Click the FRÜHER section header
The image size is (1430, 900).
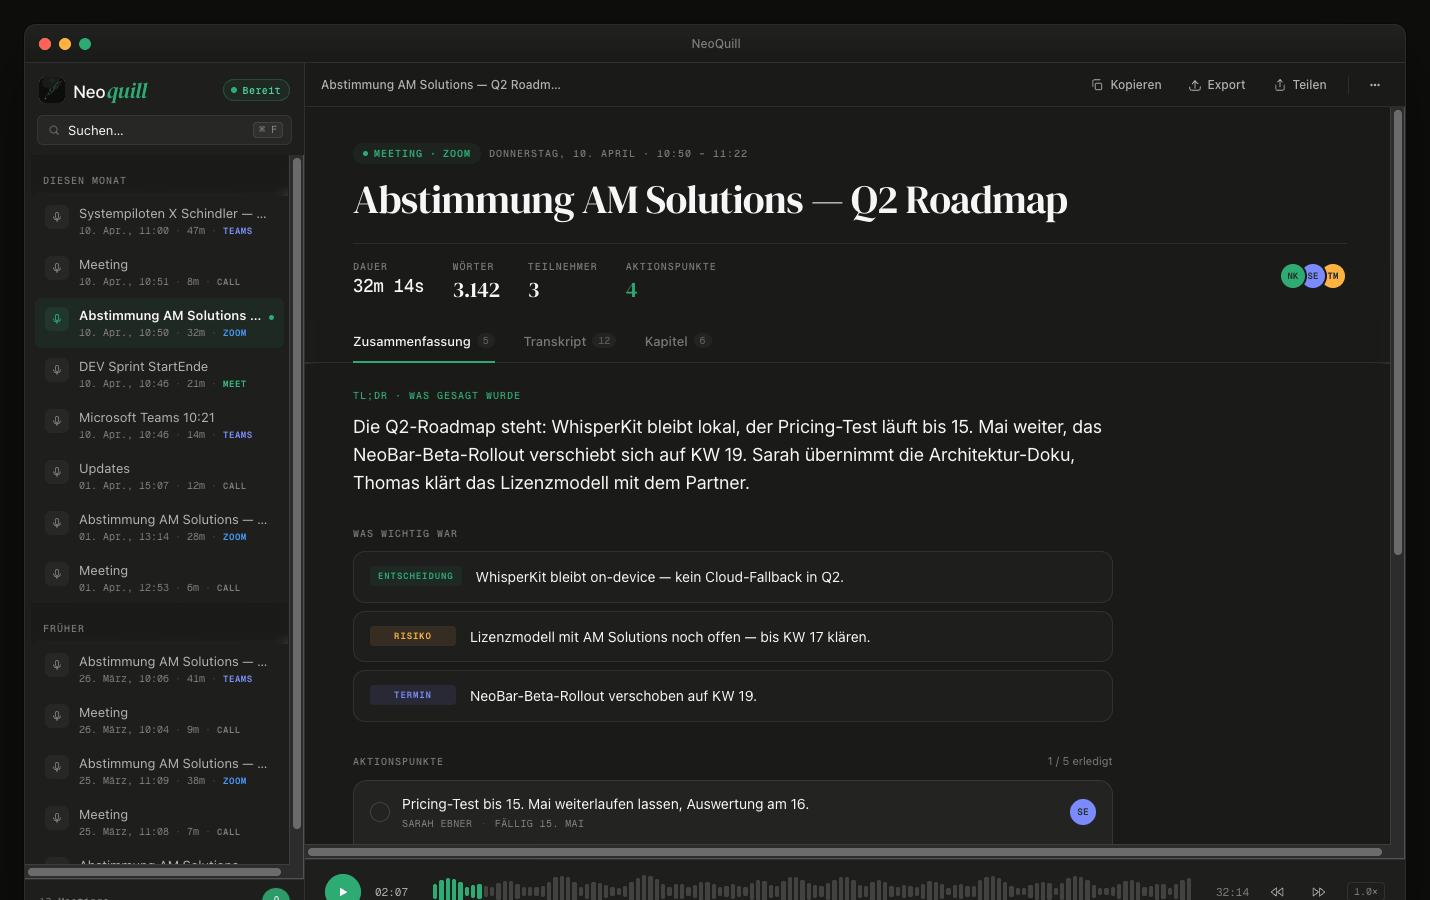click(x=64, y=629)
